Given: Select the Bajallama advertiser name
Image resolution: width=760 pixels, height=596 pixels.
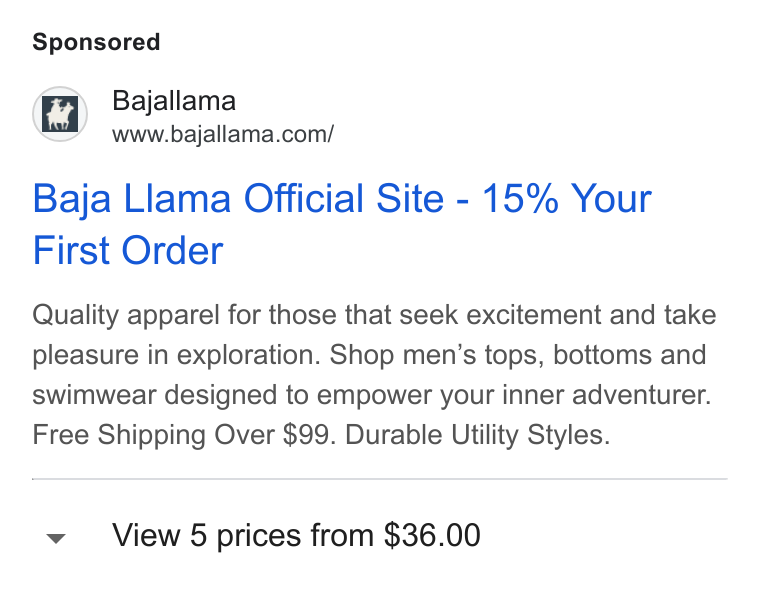Looking at the screenshot, I should [x=174, y=101].
